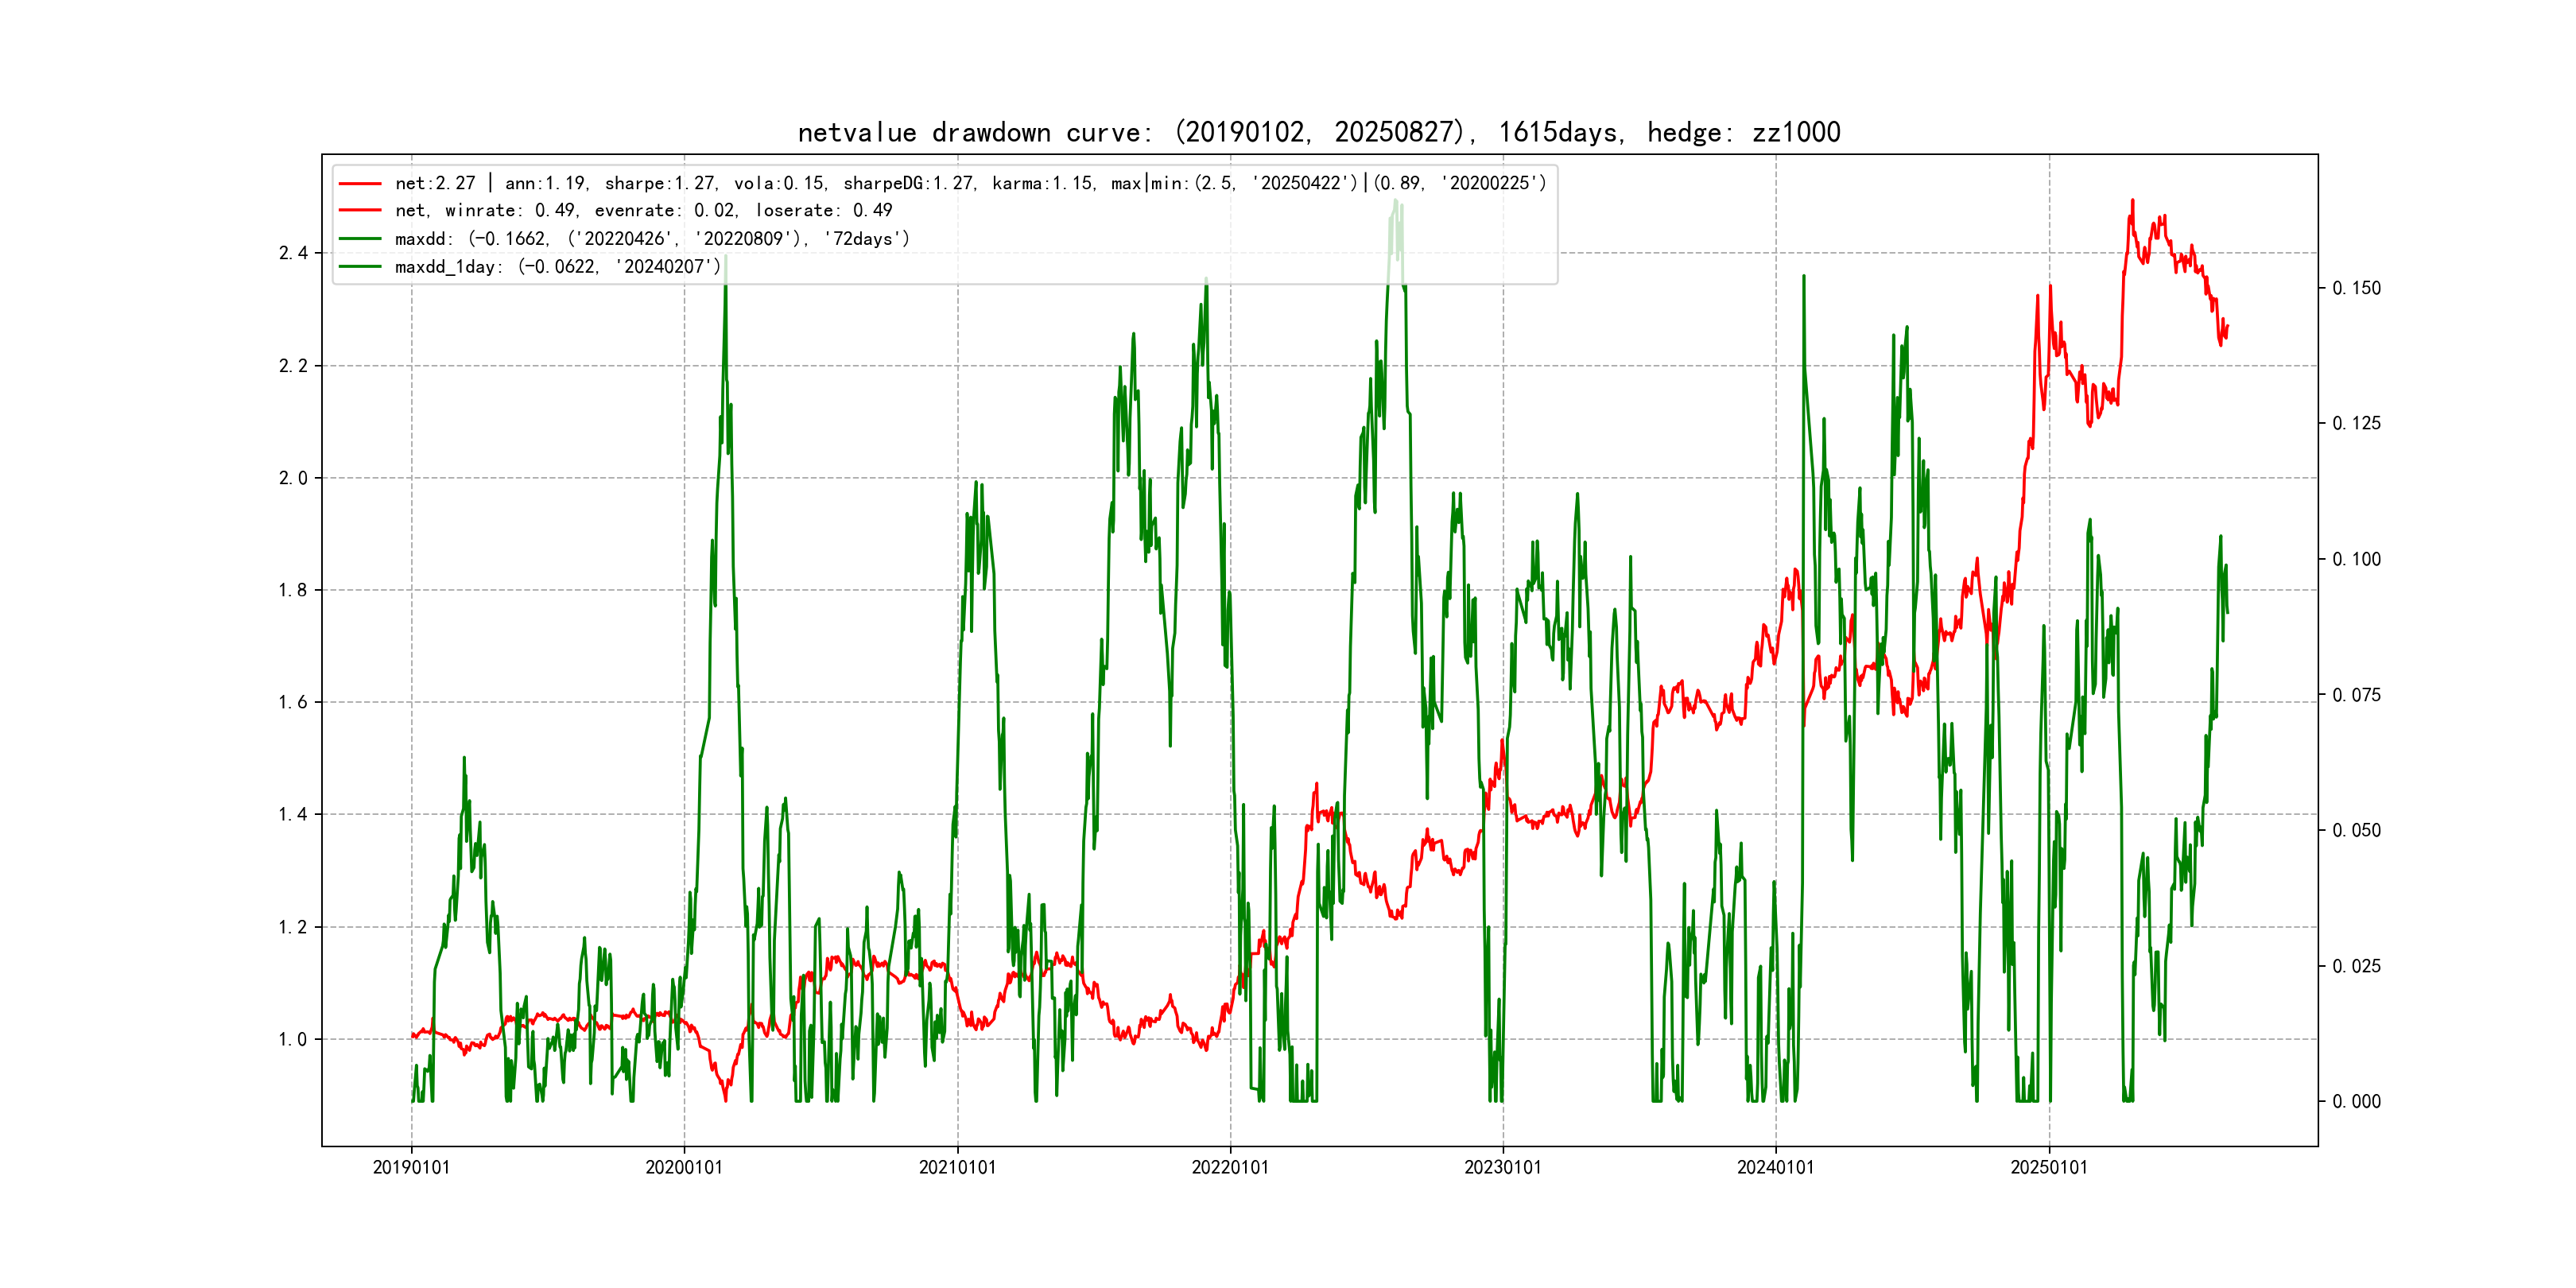Screen dimensions: 2576x1288
Task: Click the green swatch beside maxdd_1day entry
Action: (360, 267)
